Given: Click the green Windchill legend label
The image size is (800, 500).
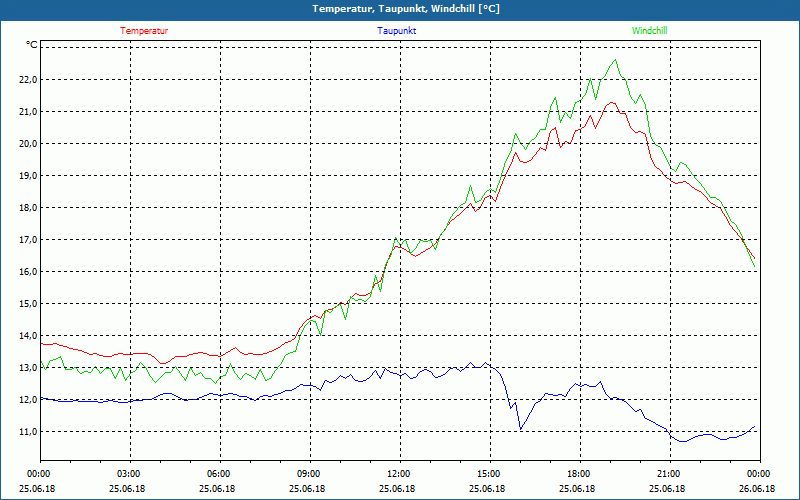Looking at the screenshot, I should pos(649,31).
